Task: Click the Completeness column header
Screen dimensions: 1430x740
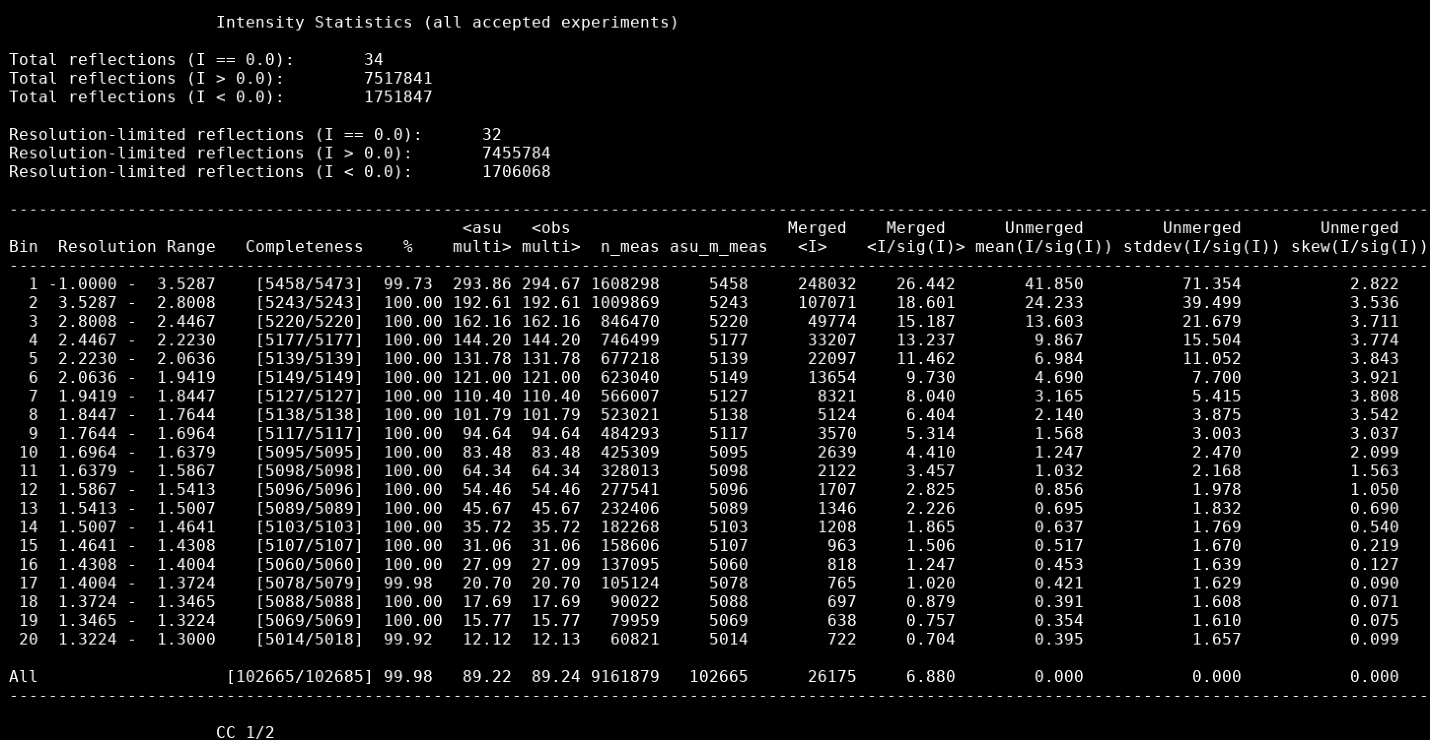Action: (x=305, y=246)
